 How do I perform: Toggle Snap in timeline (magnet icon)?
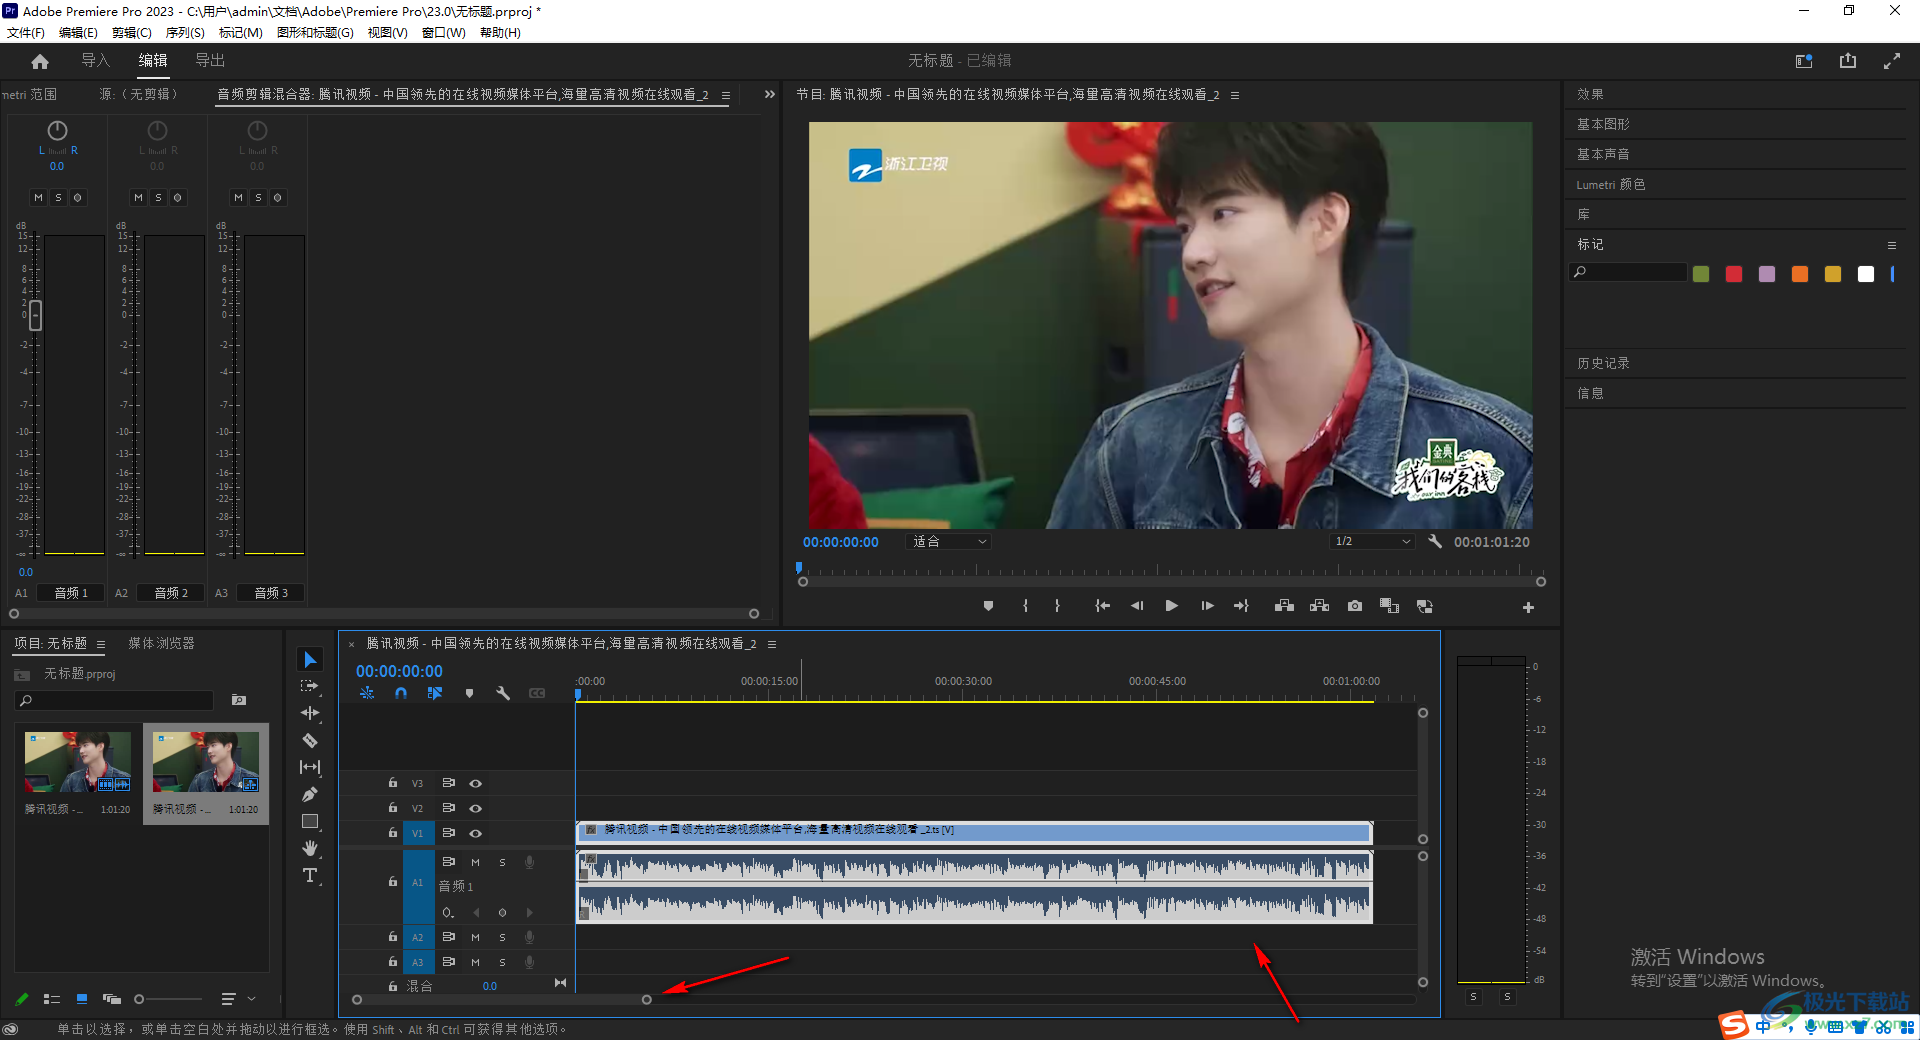click(x=401, y=693)
